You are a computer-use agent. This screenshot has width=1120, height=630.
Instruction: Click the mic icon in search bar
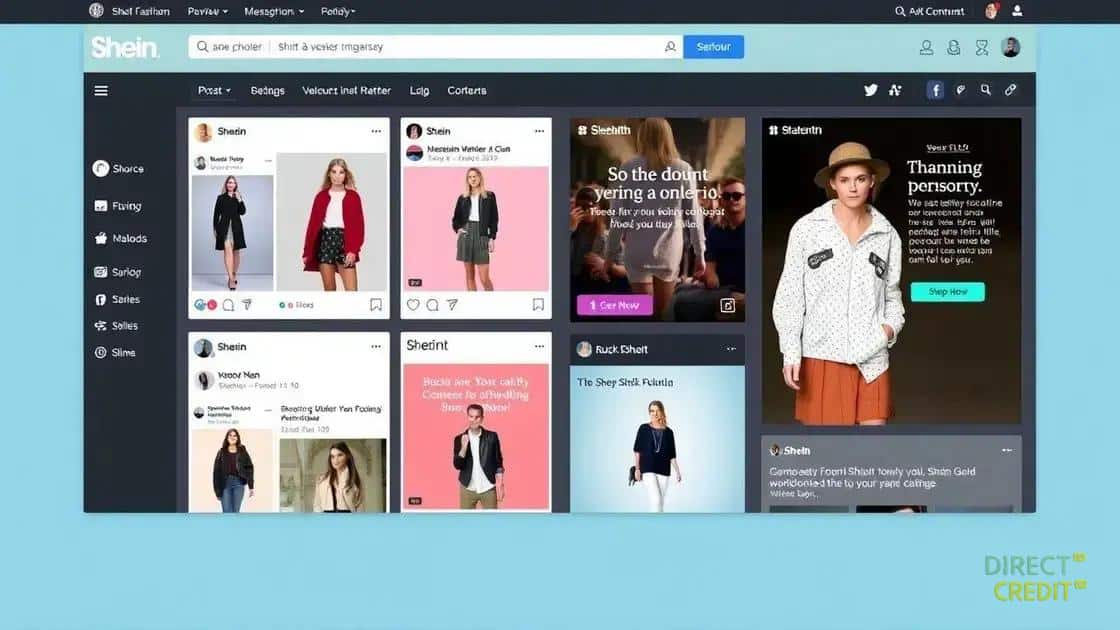pos(670,46)
